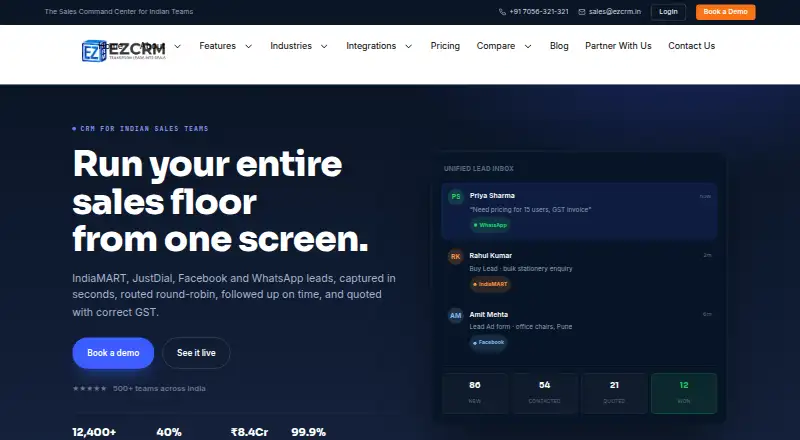The width and height of the screenshot is (800, 440).
Task: Click the blue Book a demo hero button
Action: (x=113, y=353)
